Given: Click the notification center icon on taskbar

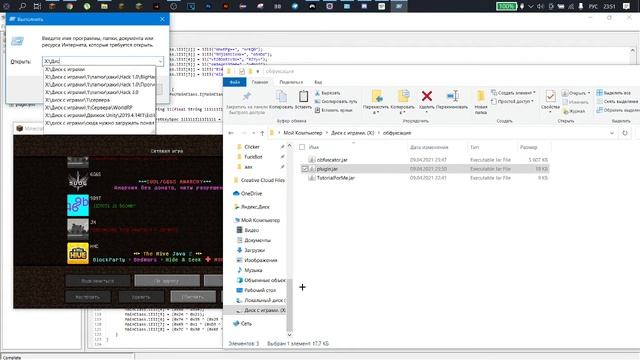Looking at the screenshot, I should point(626,6).
